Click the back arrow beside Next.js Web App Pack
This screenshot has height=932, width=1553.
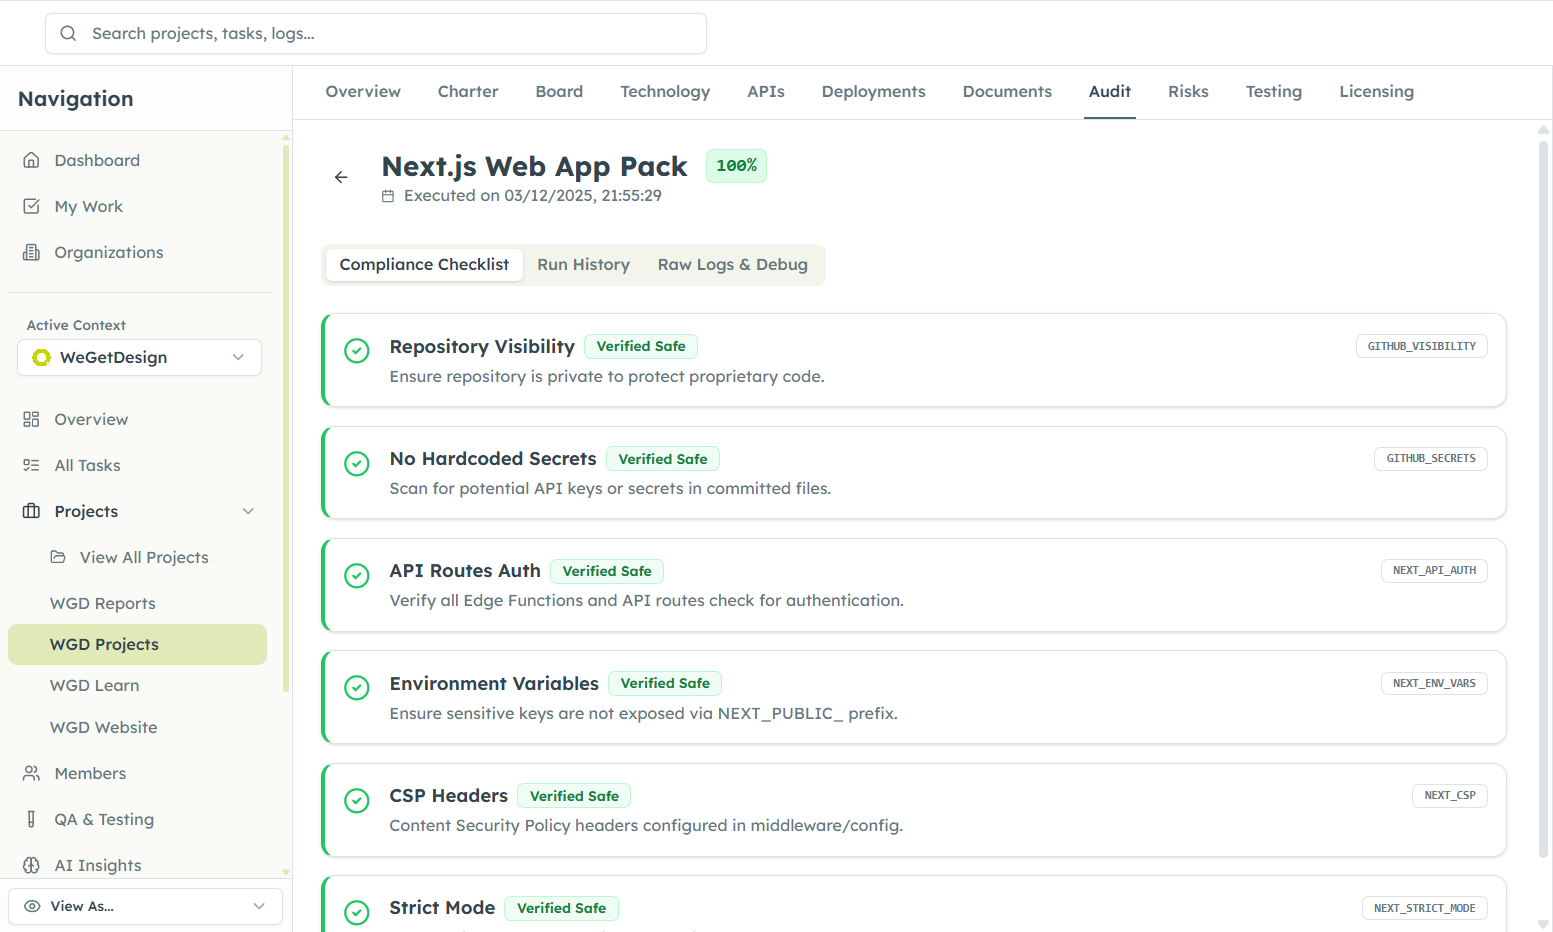[341, 177]
